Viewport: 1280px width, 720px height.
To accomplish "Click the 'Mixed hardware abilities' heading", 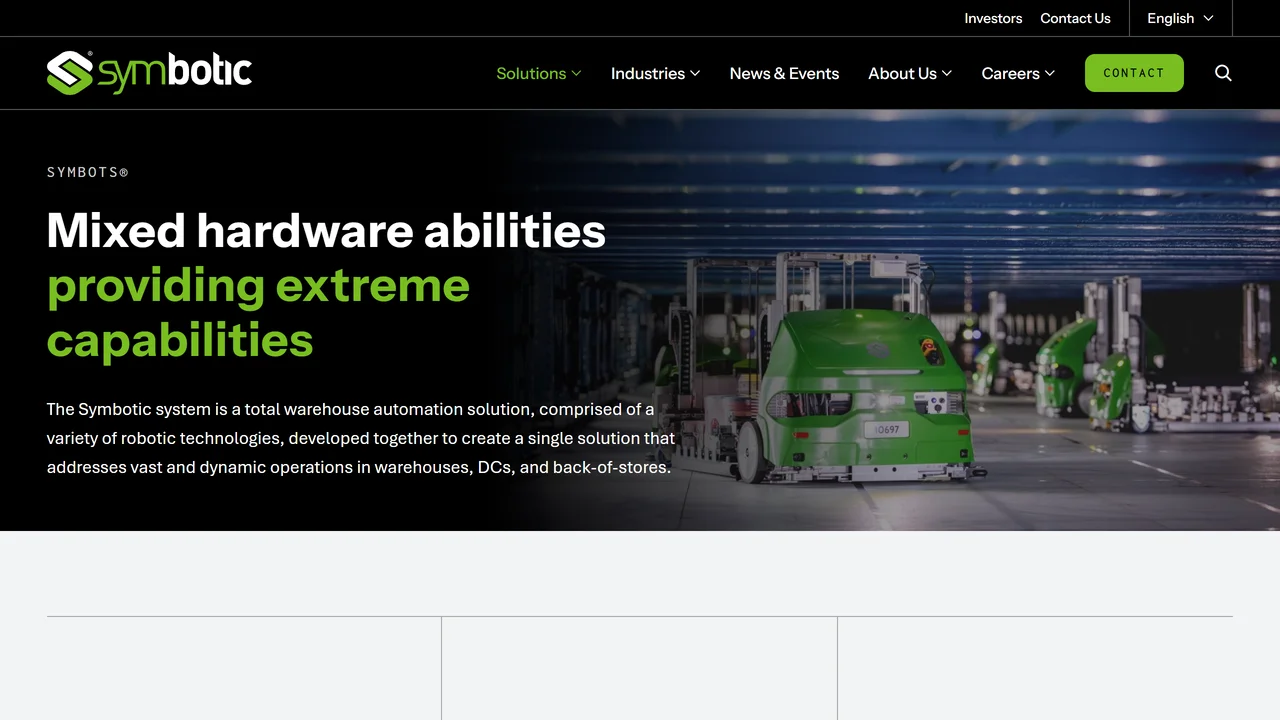I will (326, 230).
